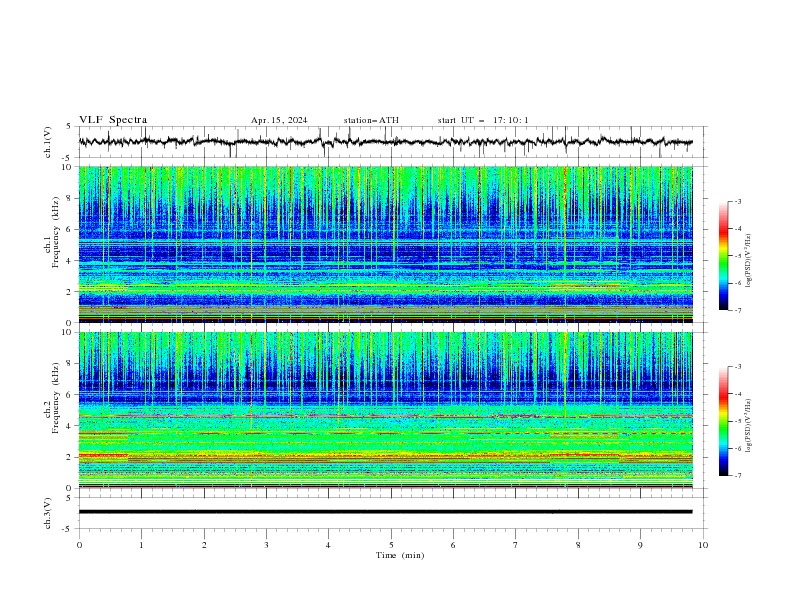Screen dimensions: 792x612
Task: Click time axis tick label '5'
Action: click(391, 545)
